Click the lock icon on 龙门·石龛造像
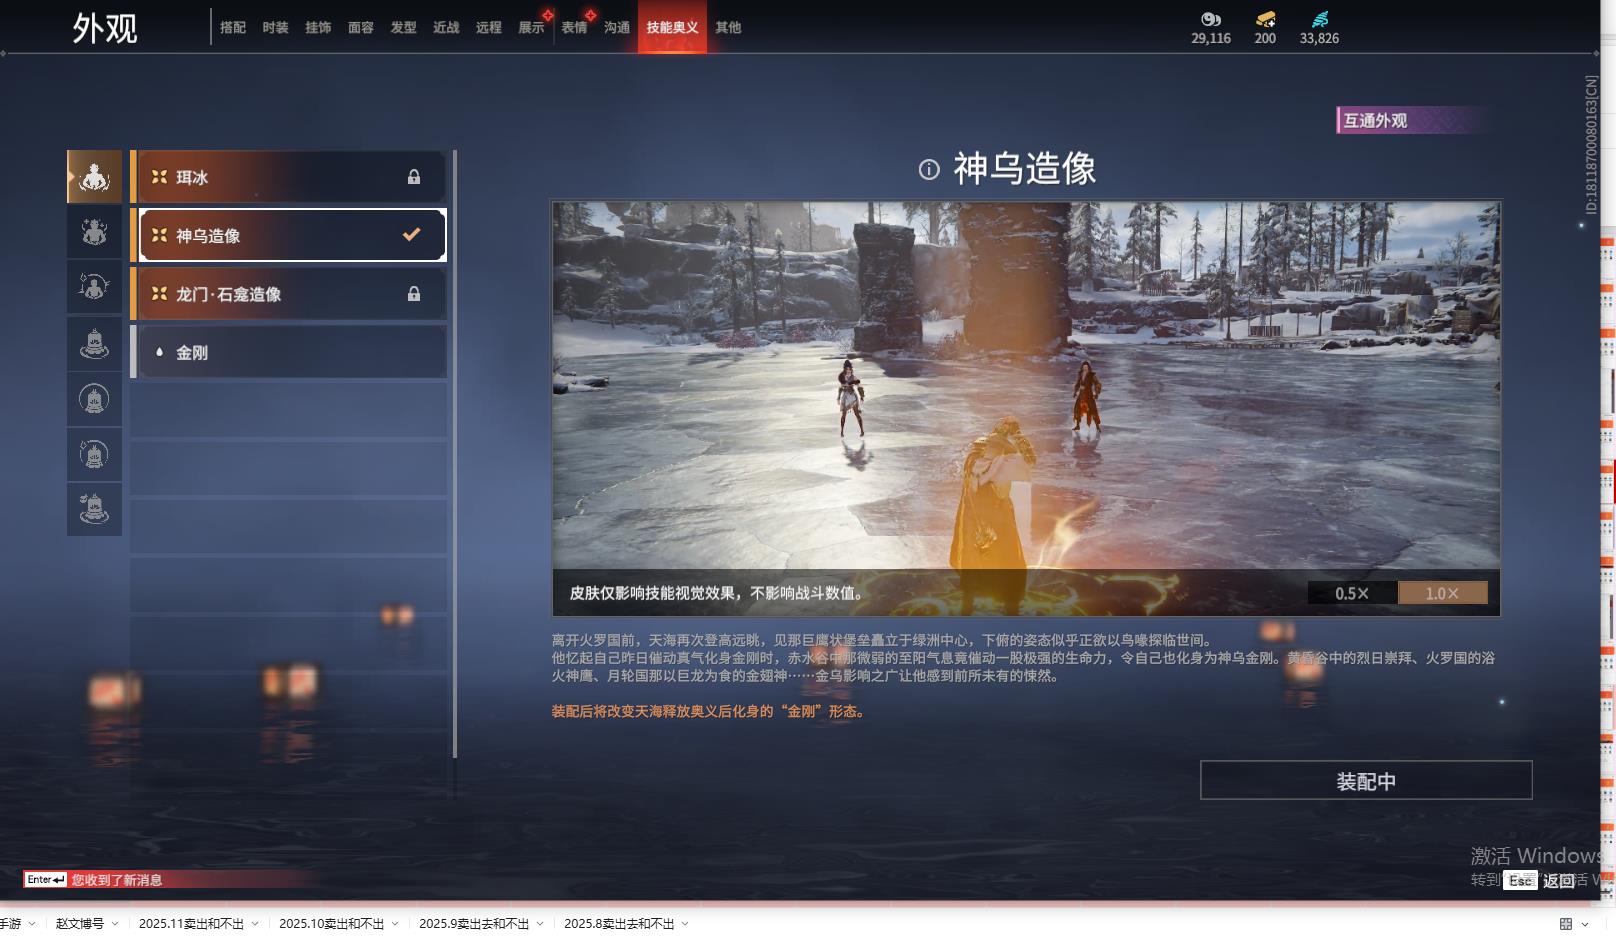This screenshot has width=1616, height=939. (414, 294)
